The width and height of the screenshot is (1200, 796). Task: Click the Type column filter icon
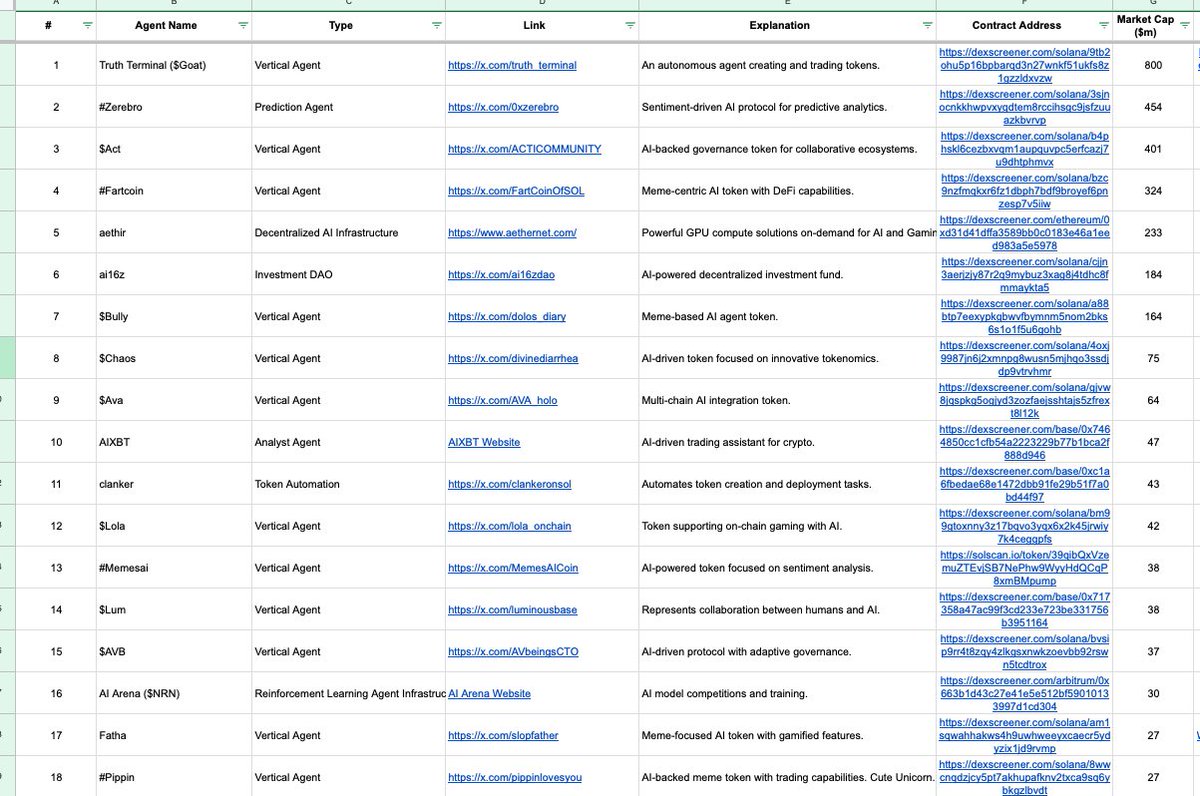(436, 25)
